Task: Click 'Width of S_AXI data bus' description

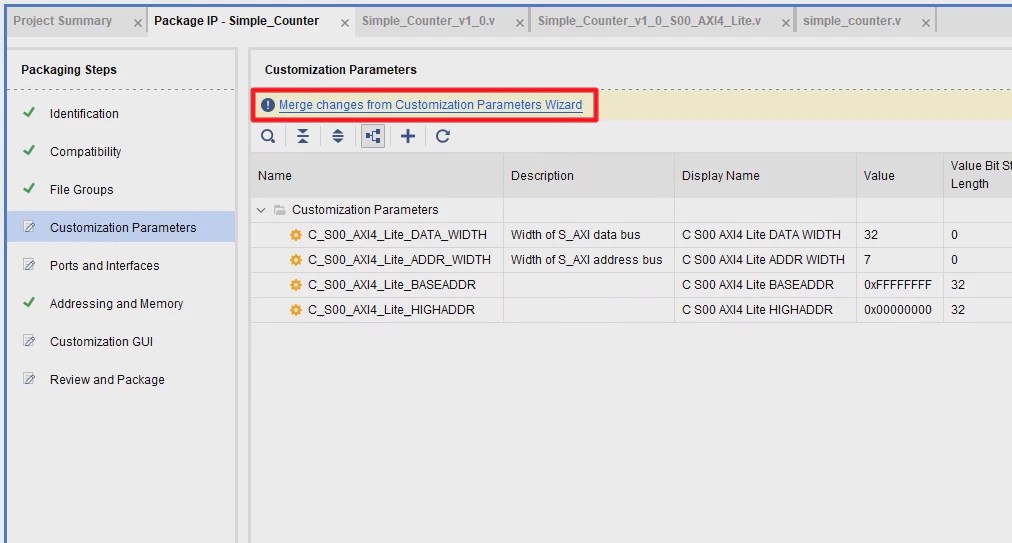Action: 575,235
